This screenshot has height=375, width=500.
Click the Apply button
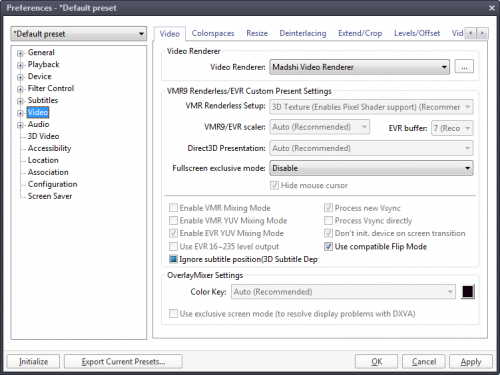[471, 362]
